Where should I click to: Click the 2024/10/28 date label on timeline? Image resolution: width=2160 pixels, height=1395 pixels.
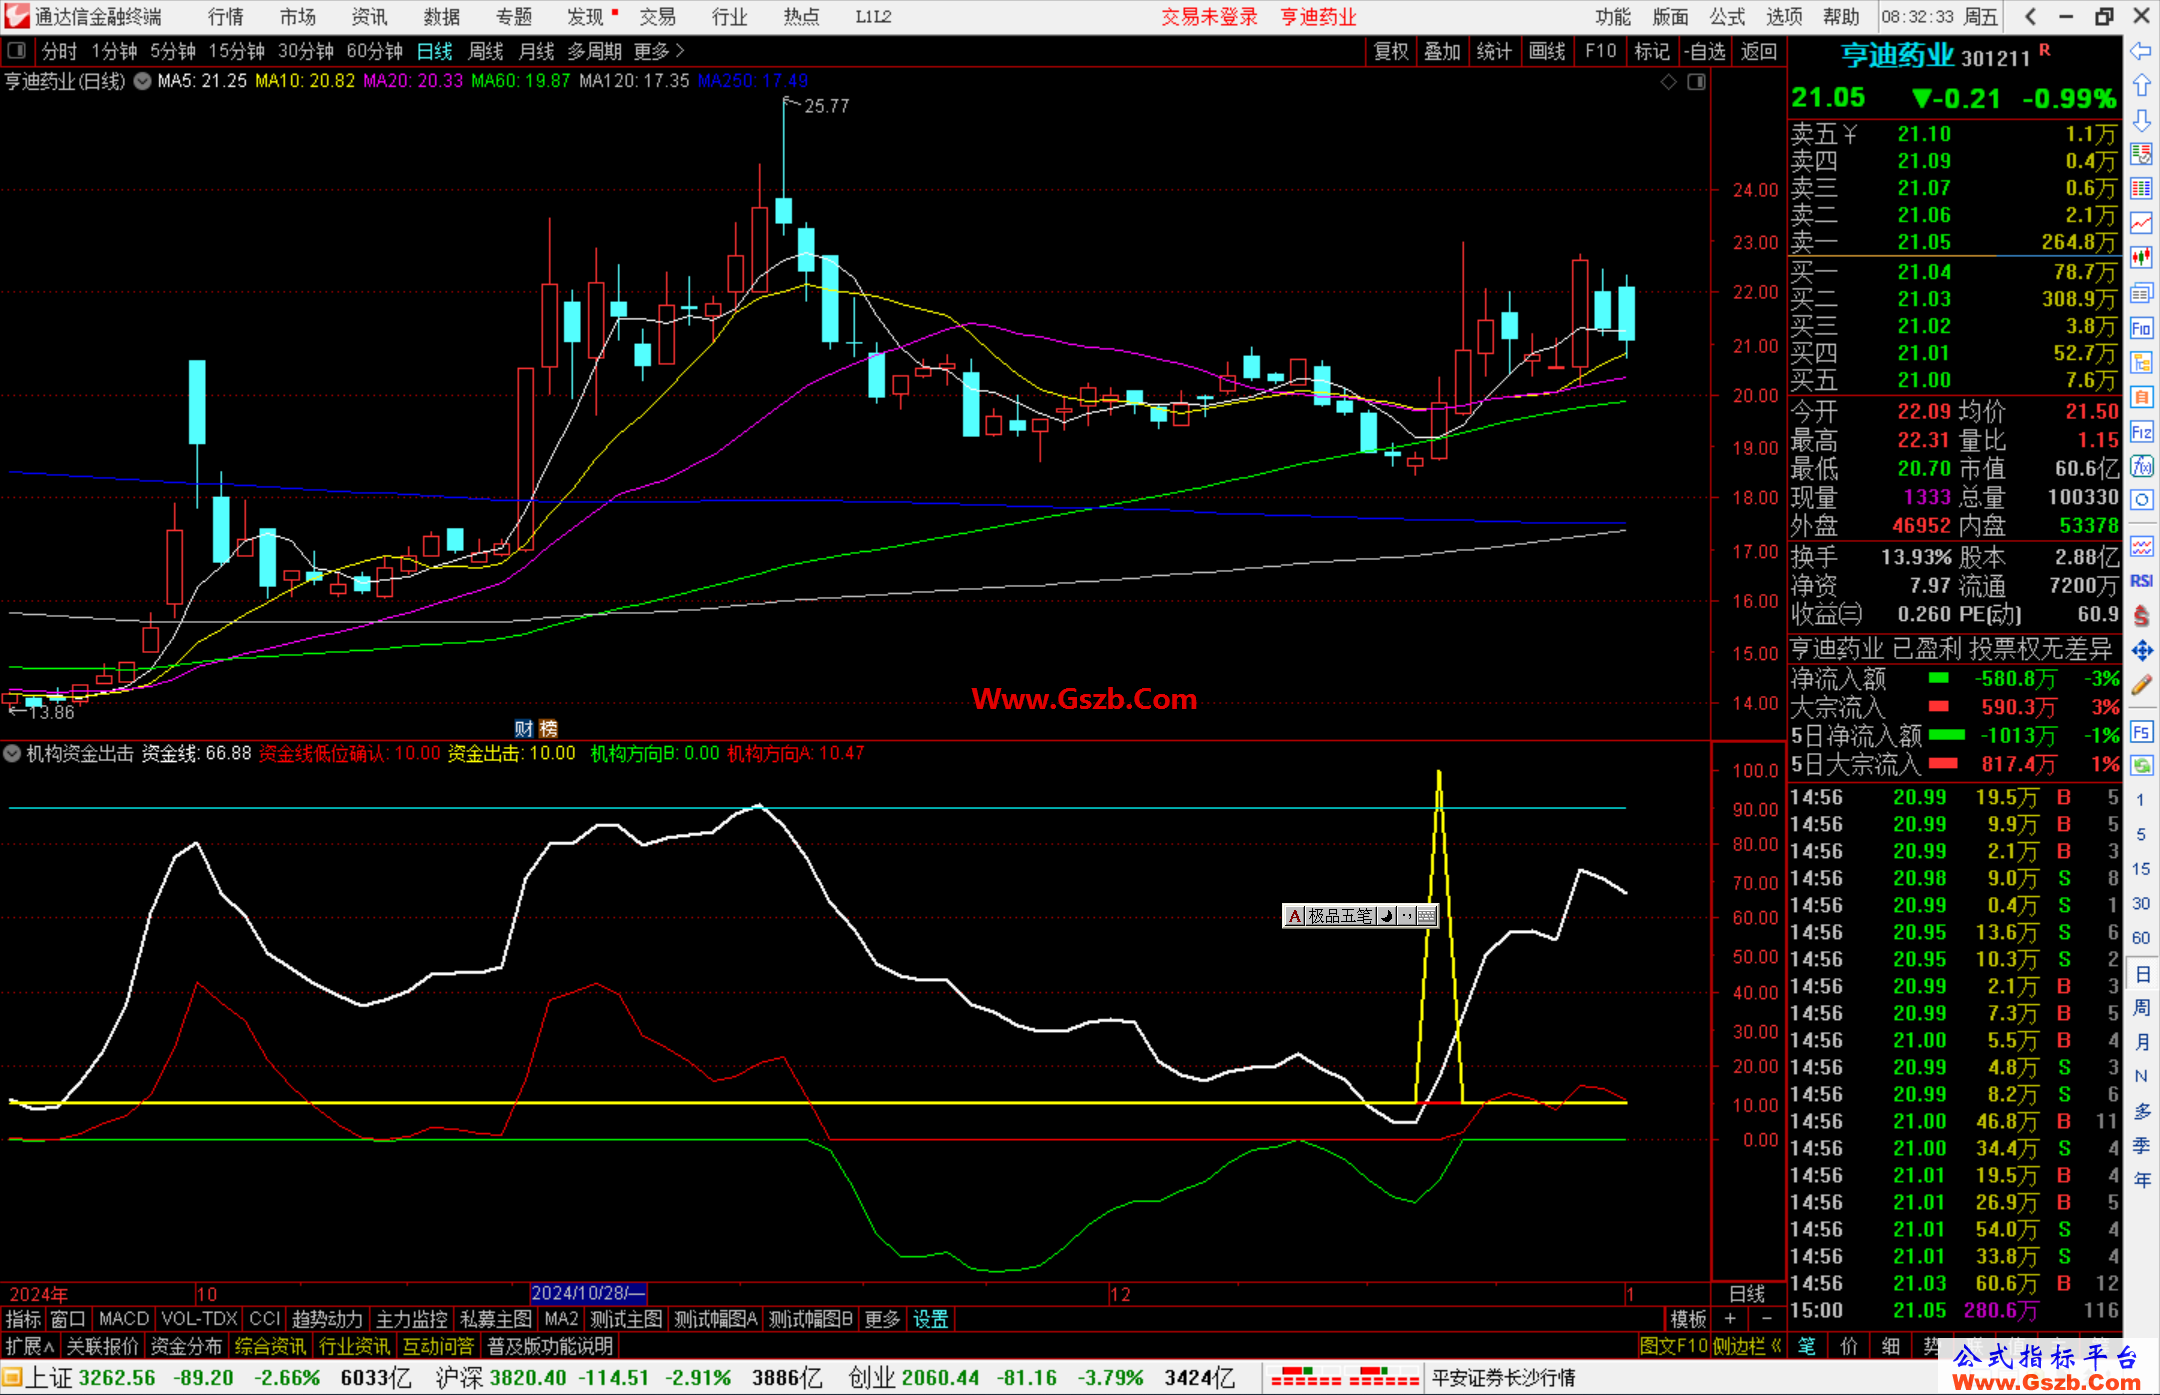(x=588, y=1293)
